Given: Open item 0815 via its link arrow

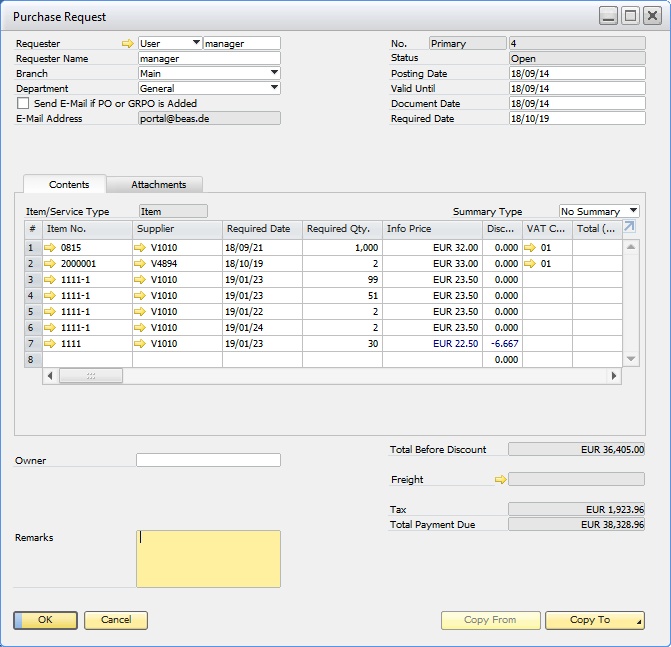Looking at the screenshot, I should (51, 247).
